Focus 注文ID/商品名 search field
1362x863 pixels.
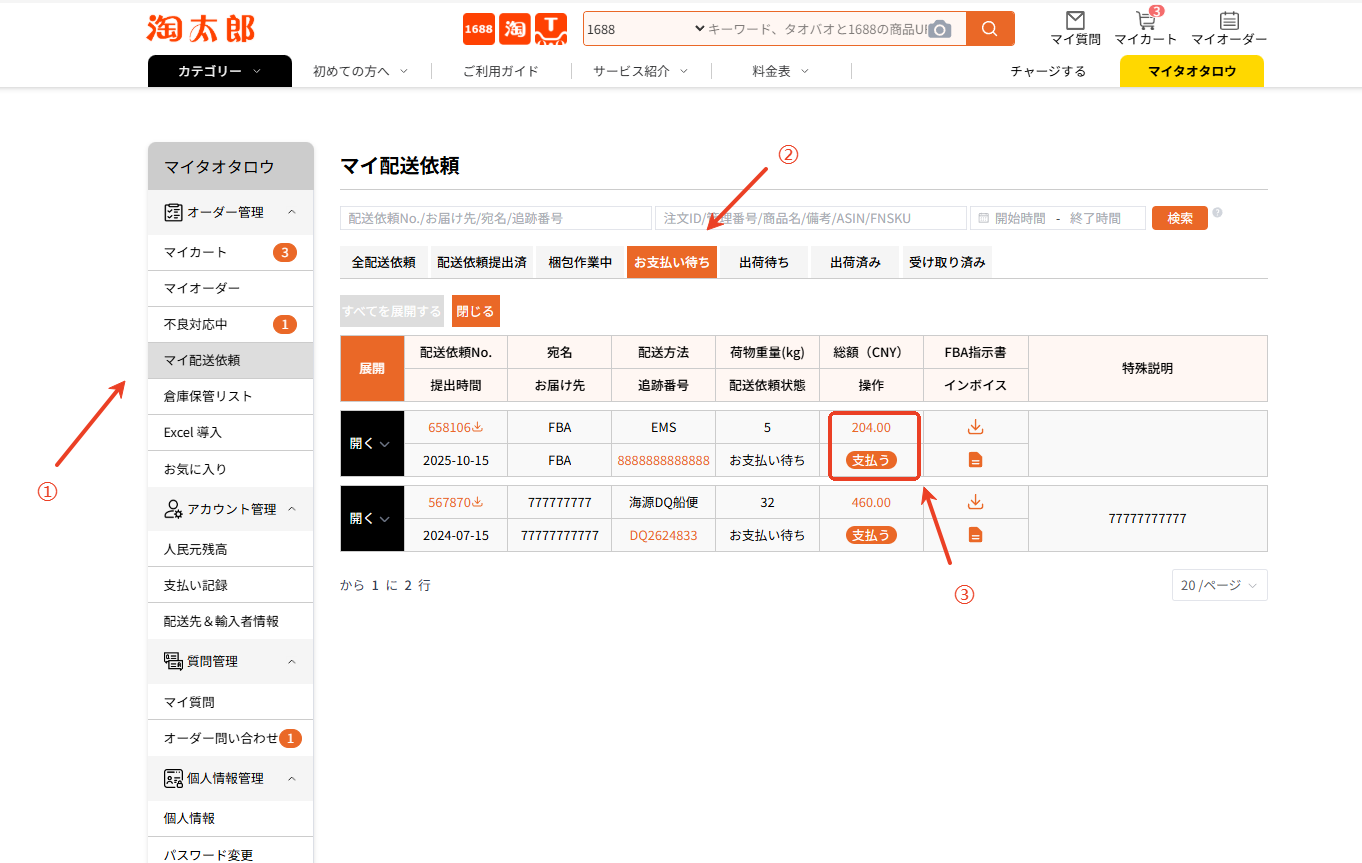point(811,218)
